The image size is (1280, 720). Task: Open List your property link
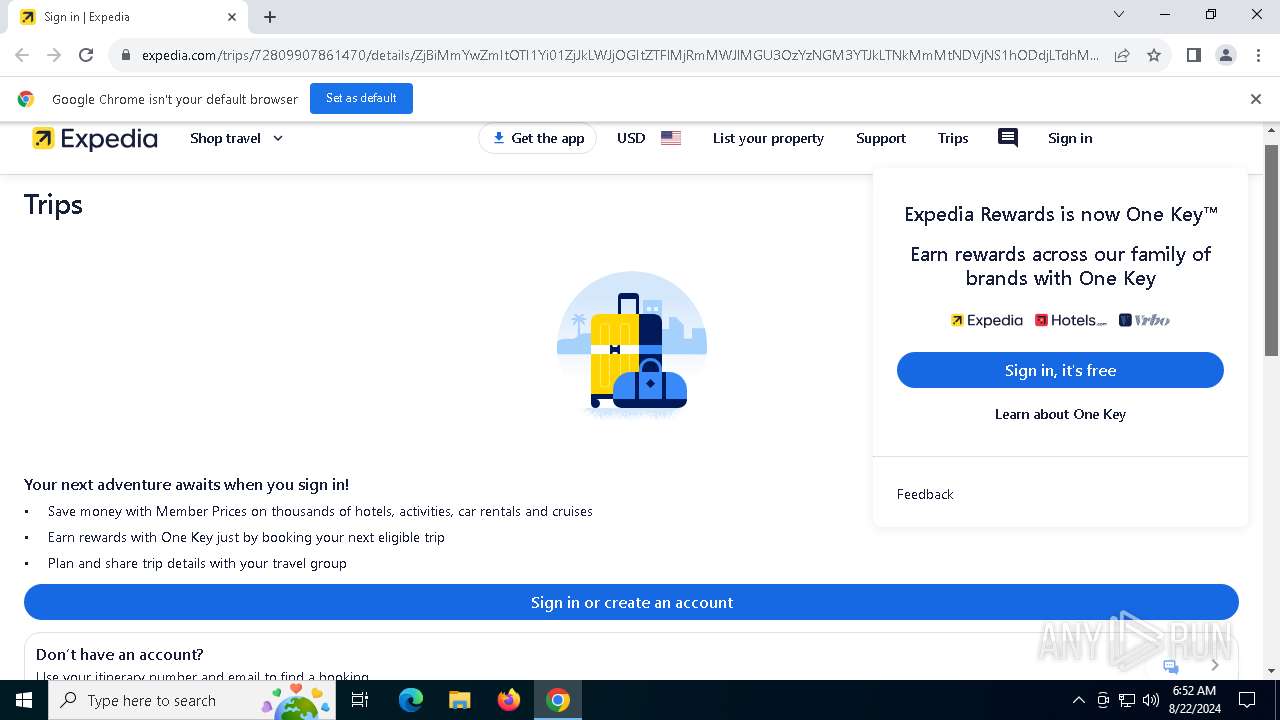[768, 138]
